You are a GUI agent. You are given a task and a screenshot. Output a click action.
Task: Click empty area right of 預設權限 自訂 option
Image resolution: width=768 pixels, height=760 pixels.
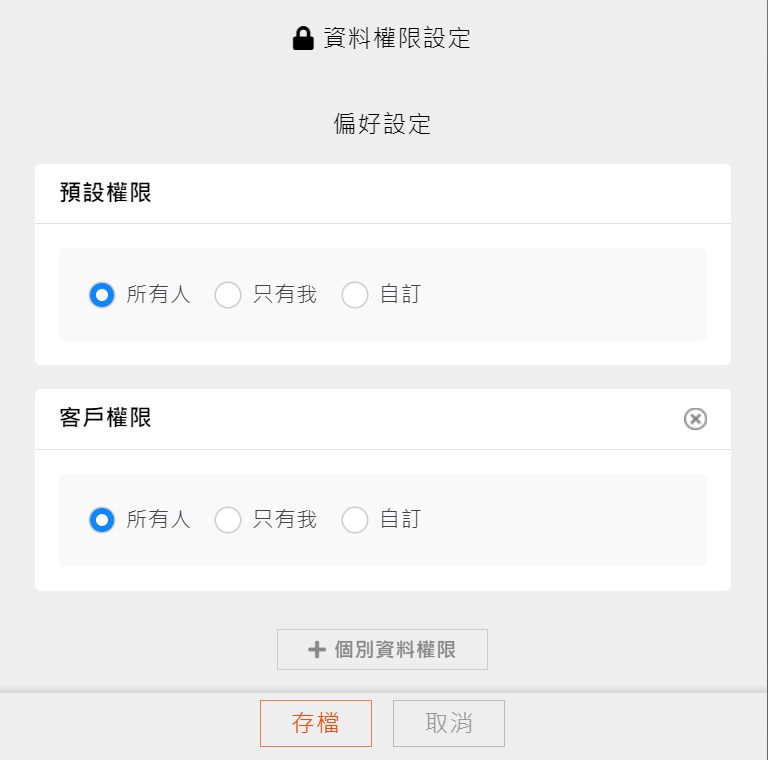(x=560, y=295)
